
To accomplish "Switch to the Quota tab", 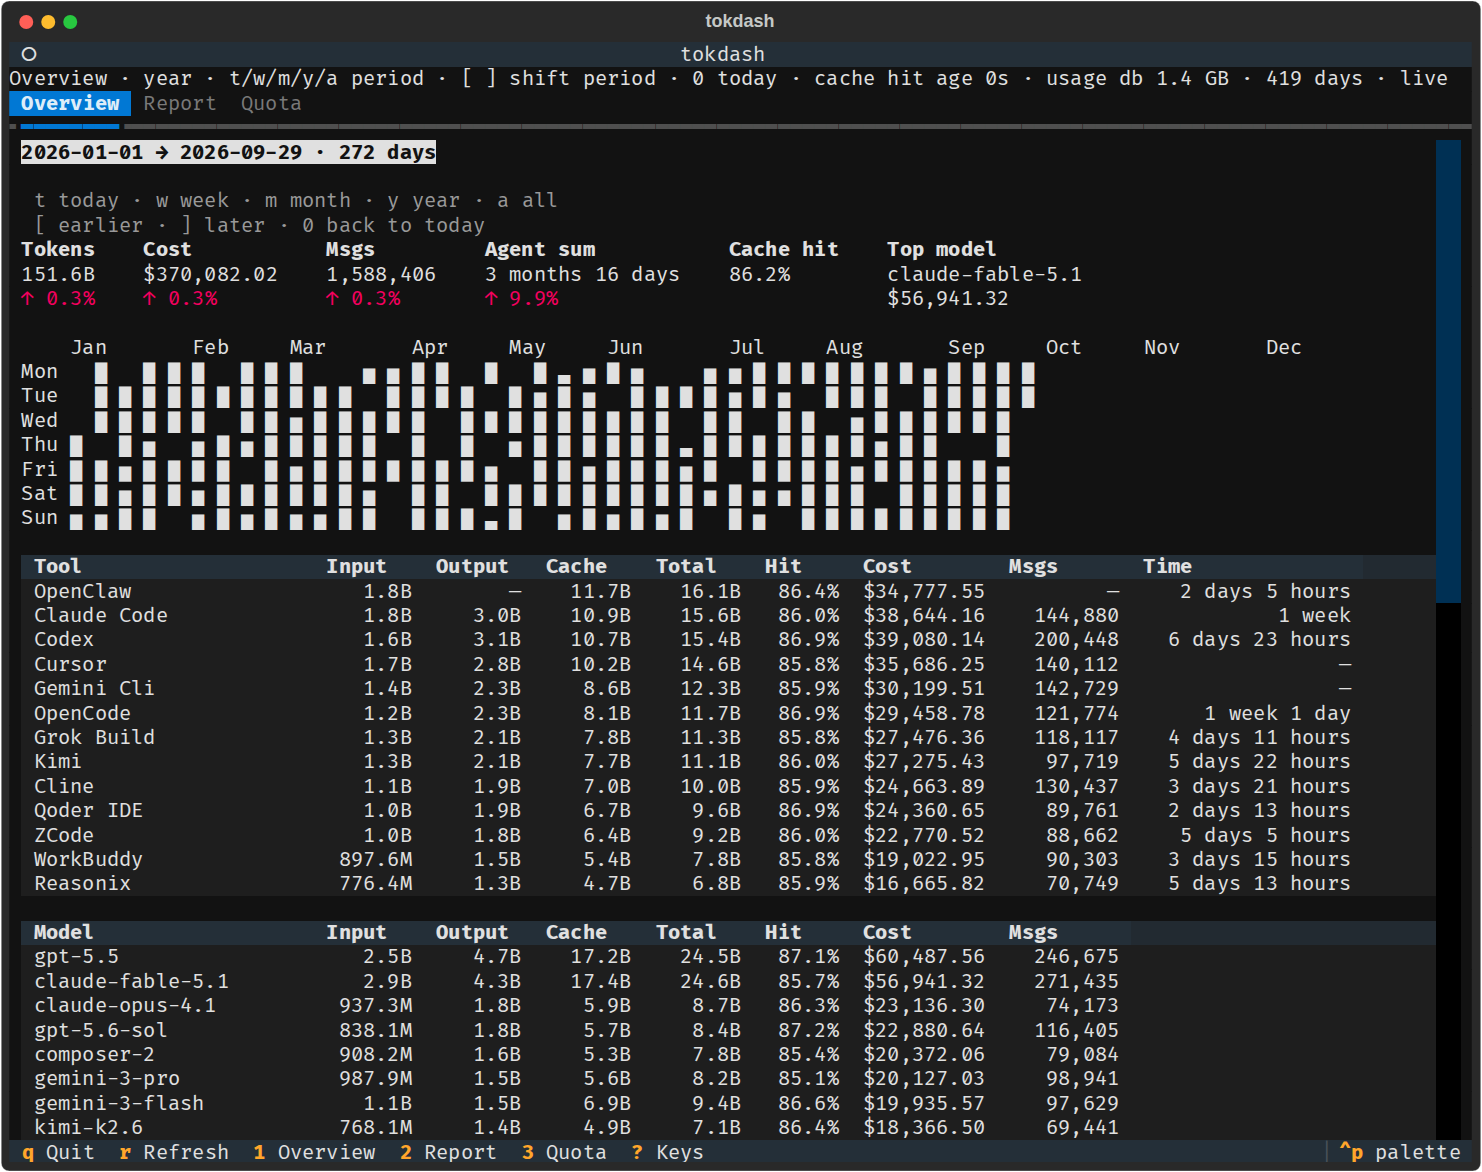I will tap(271, 103).
